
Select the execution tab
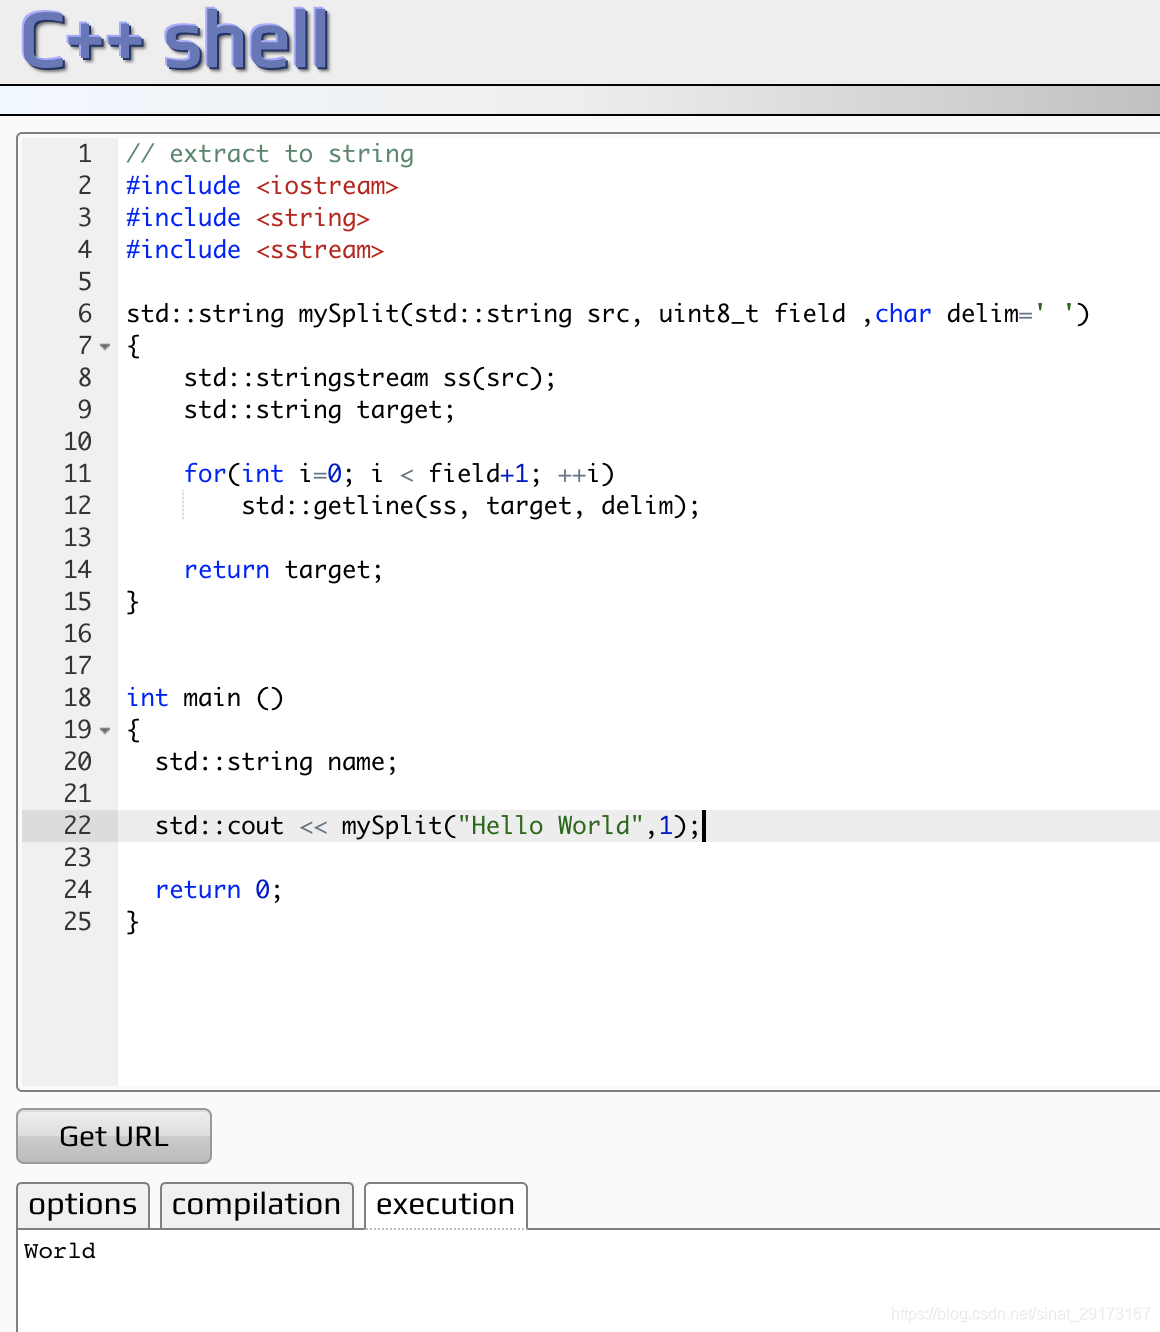(445, 1205)
